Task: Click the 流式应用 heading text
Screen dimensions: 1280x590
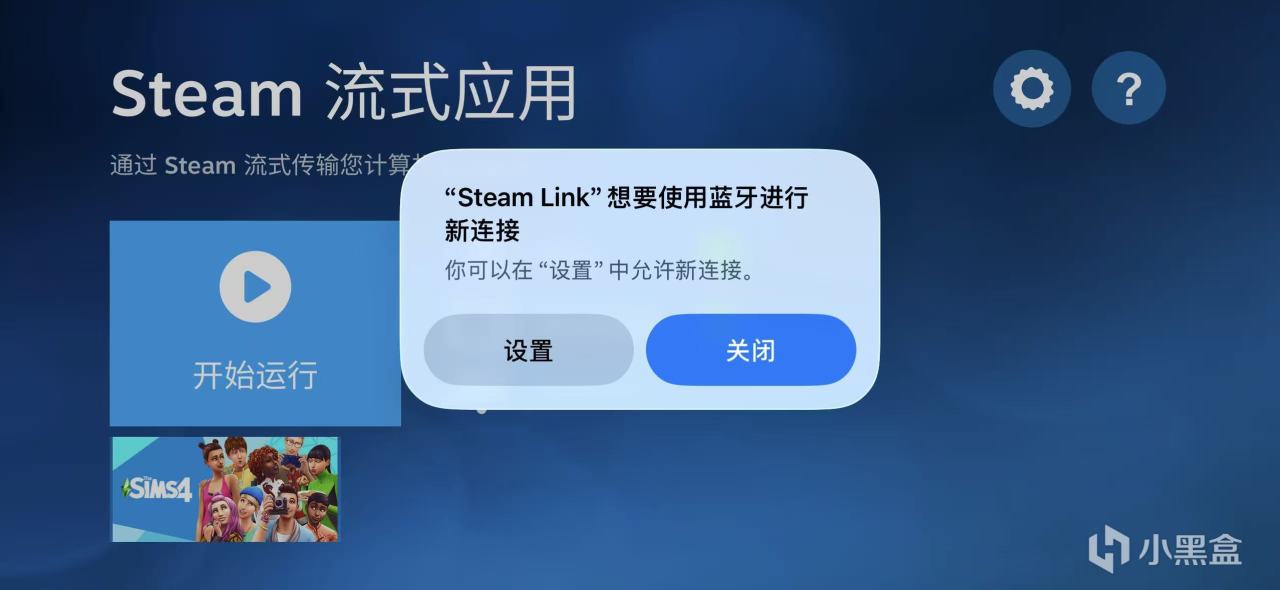Action: (452, 94)
